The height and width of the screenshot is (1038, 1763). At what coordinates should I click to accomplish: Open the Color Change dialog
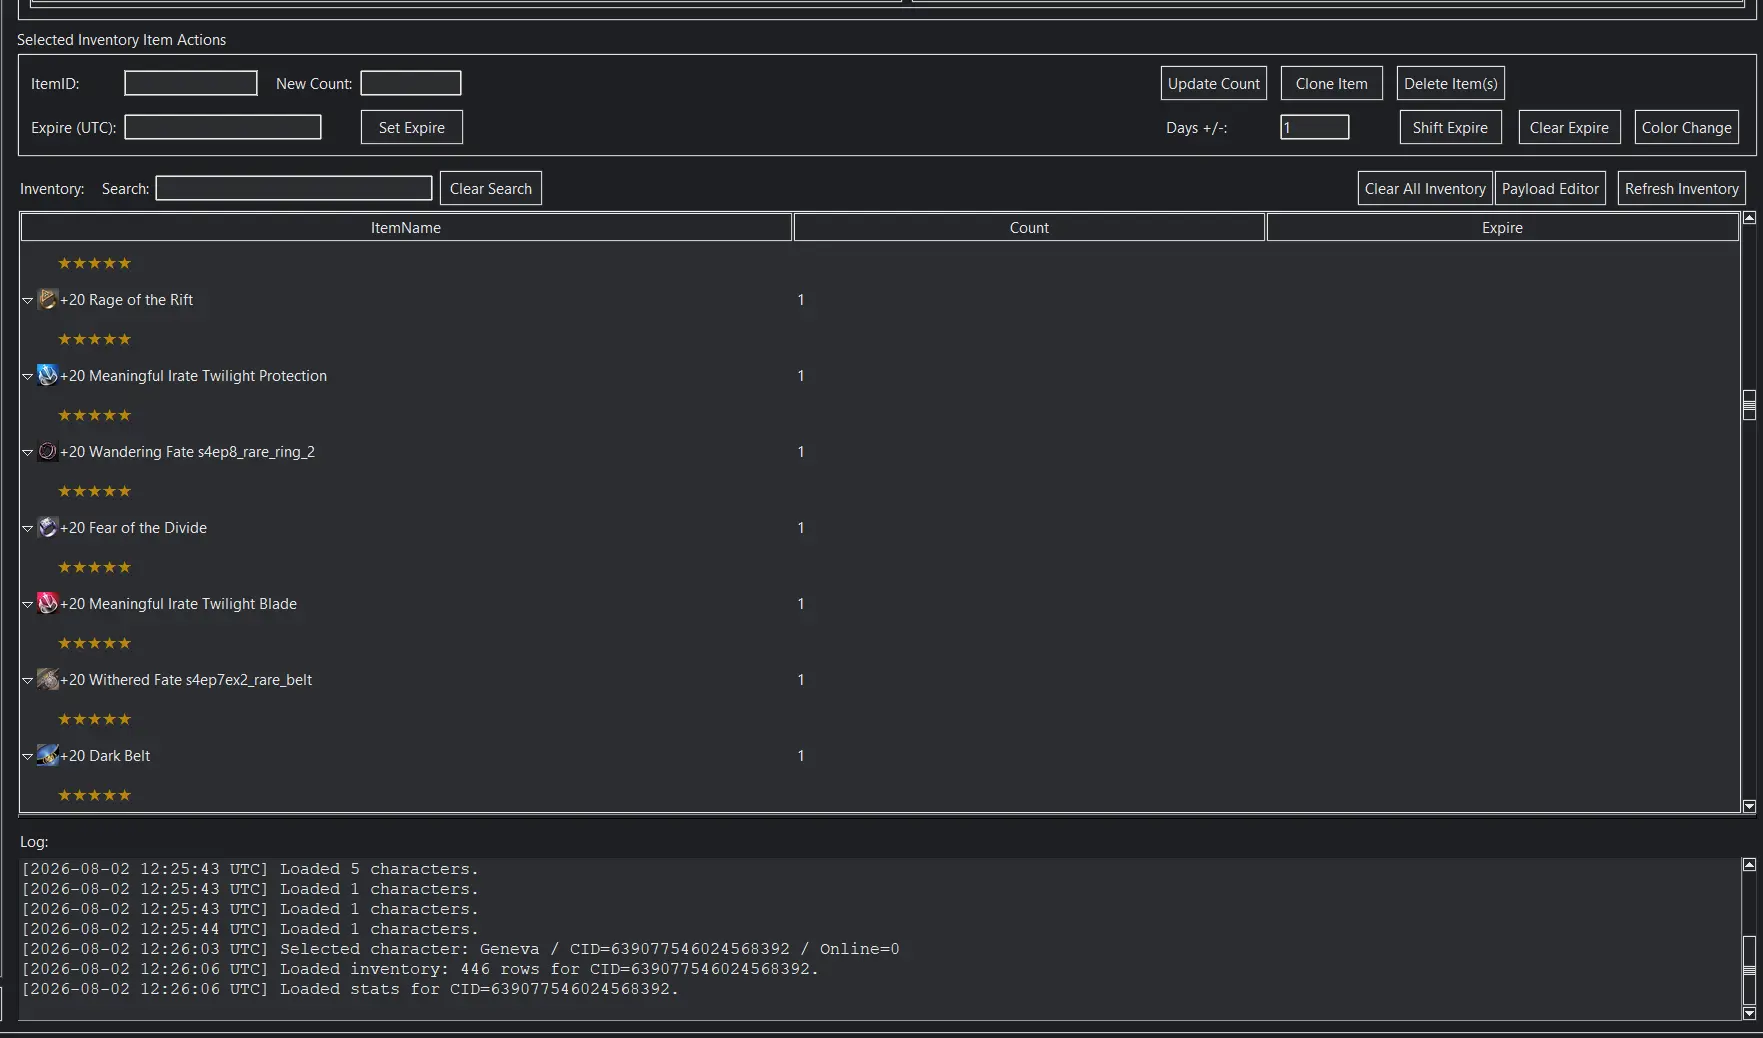tap(1686, 127)
